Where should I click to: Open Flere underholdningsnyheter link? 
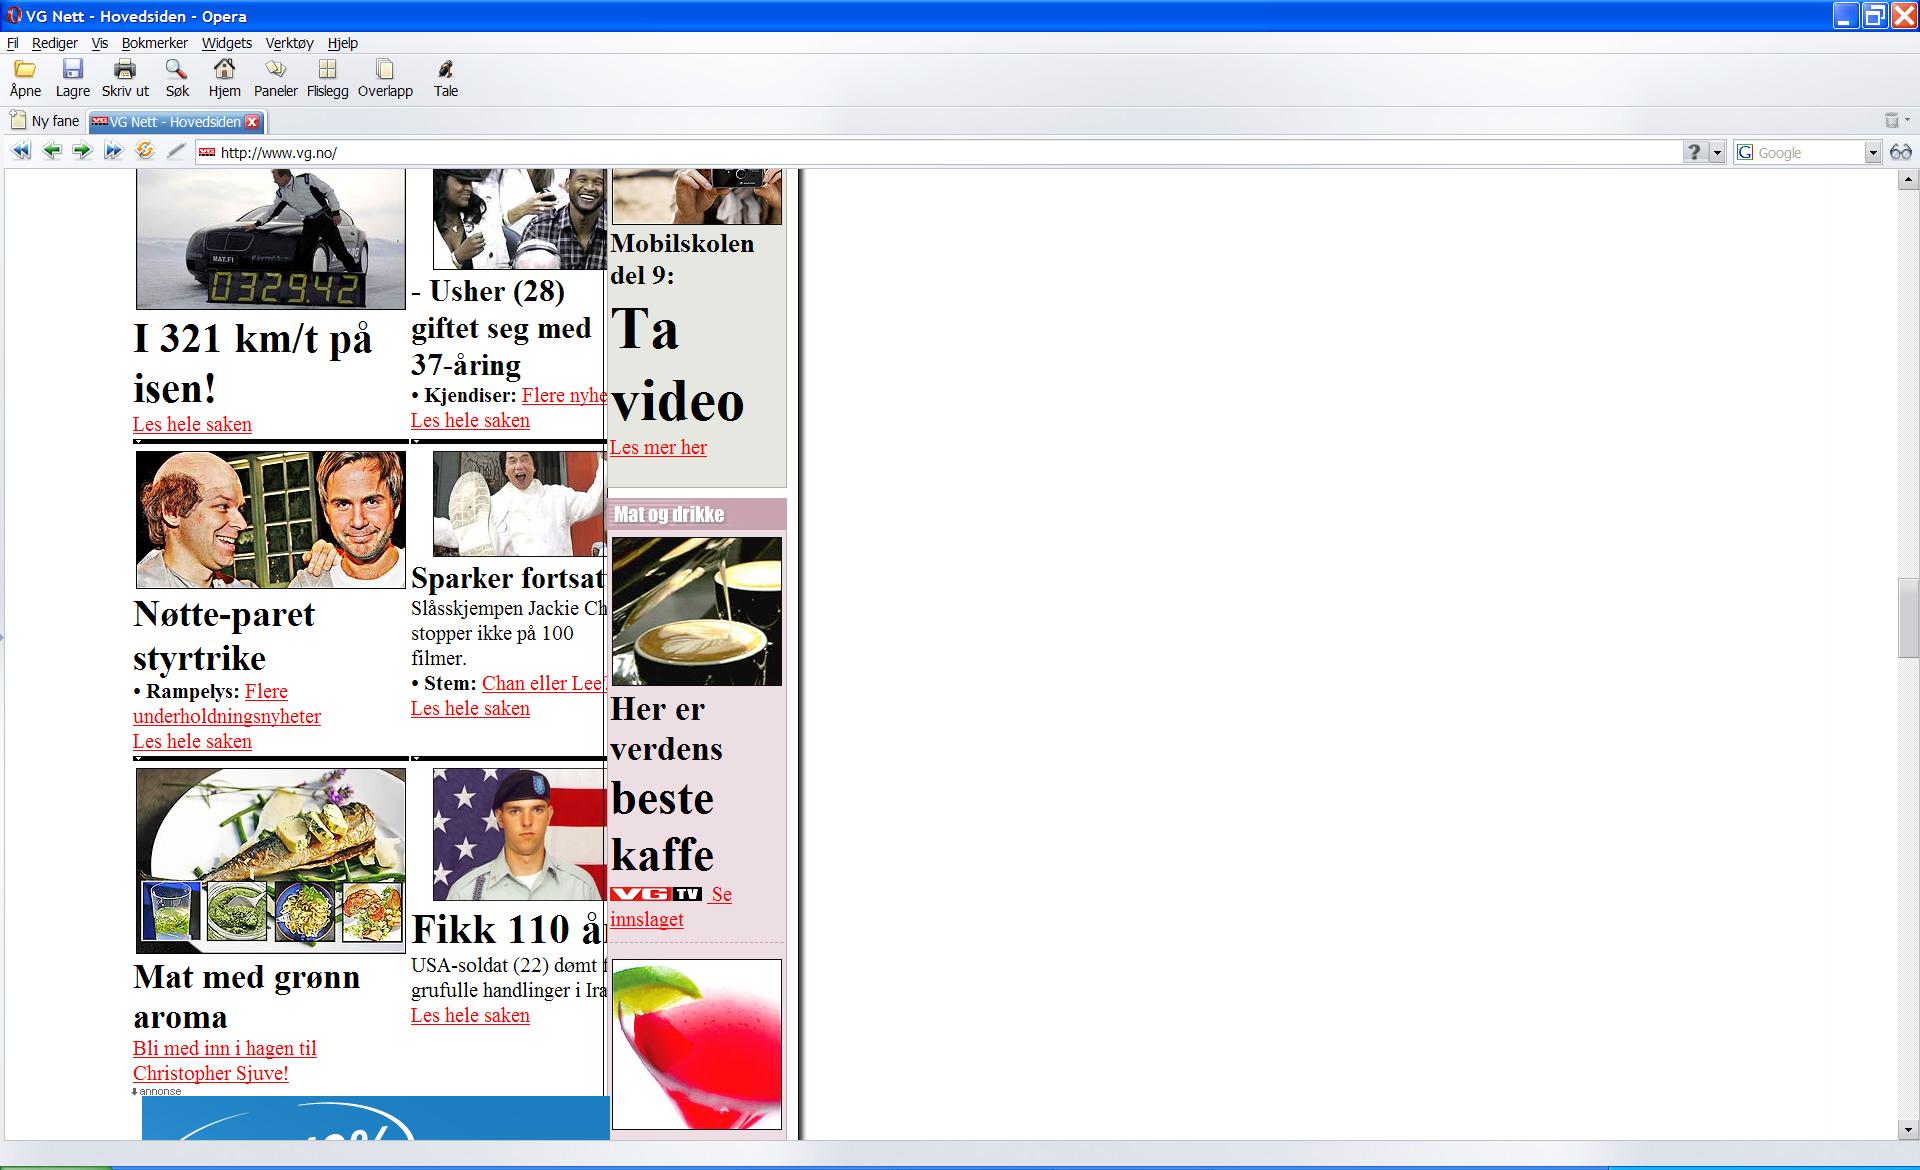click(227, 704)
